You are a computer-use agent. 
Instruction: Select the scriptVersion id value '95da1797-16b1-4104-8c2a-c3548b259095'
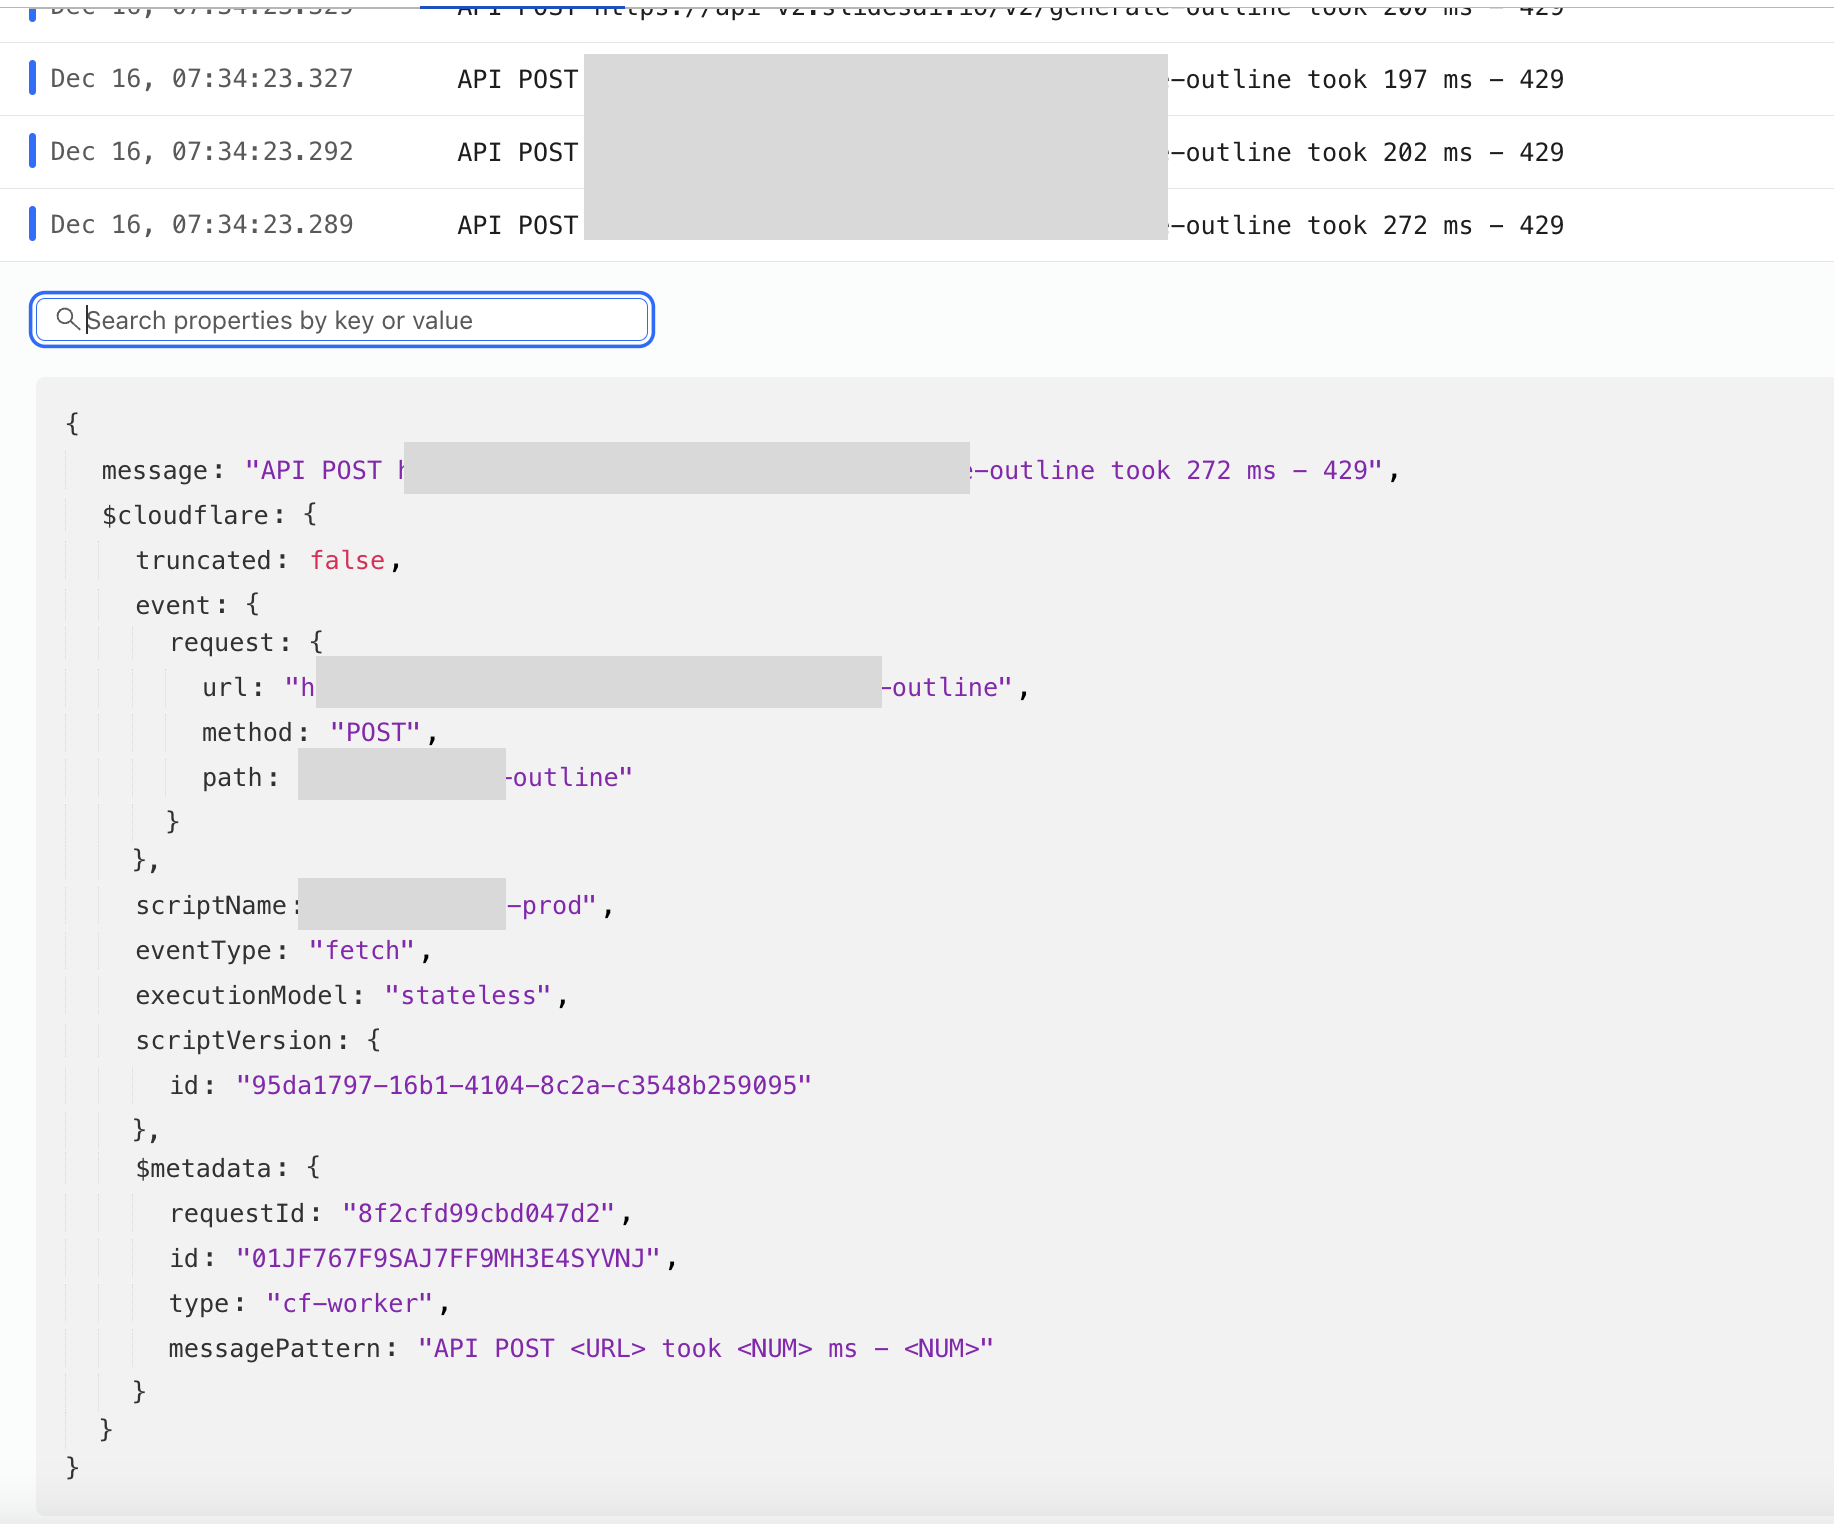(524, 1085)
